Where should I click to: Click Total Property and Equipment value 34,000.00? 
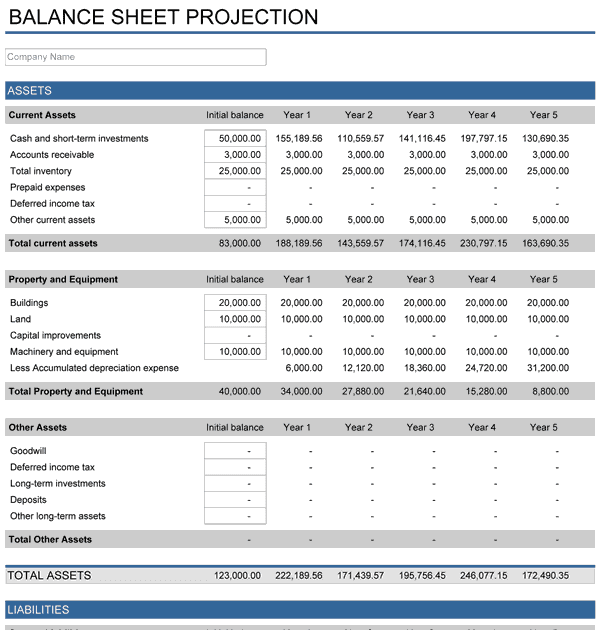click(301, 391)
